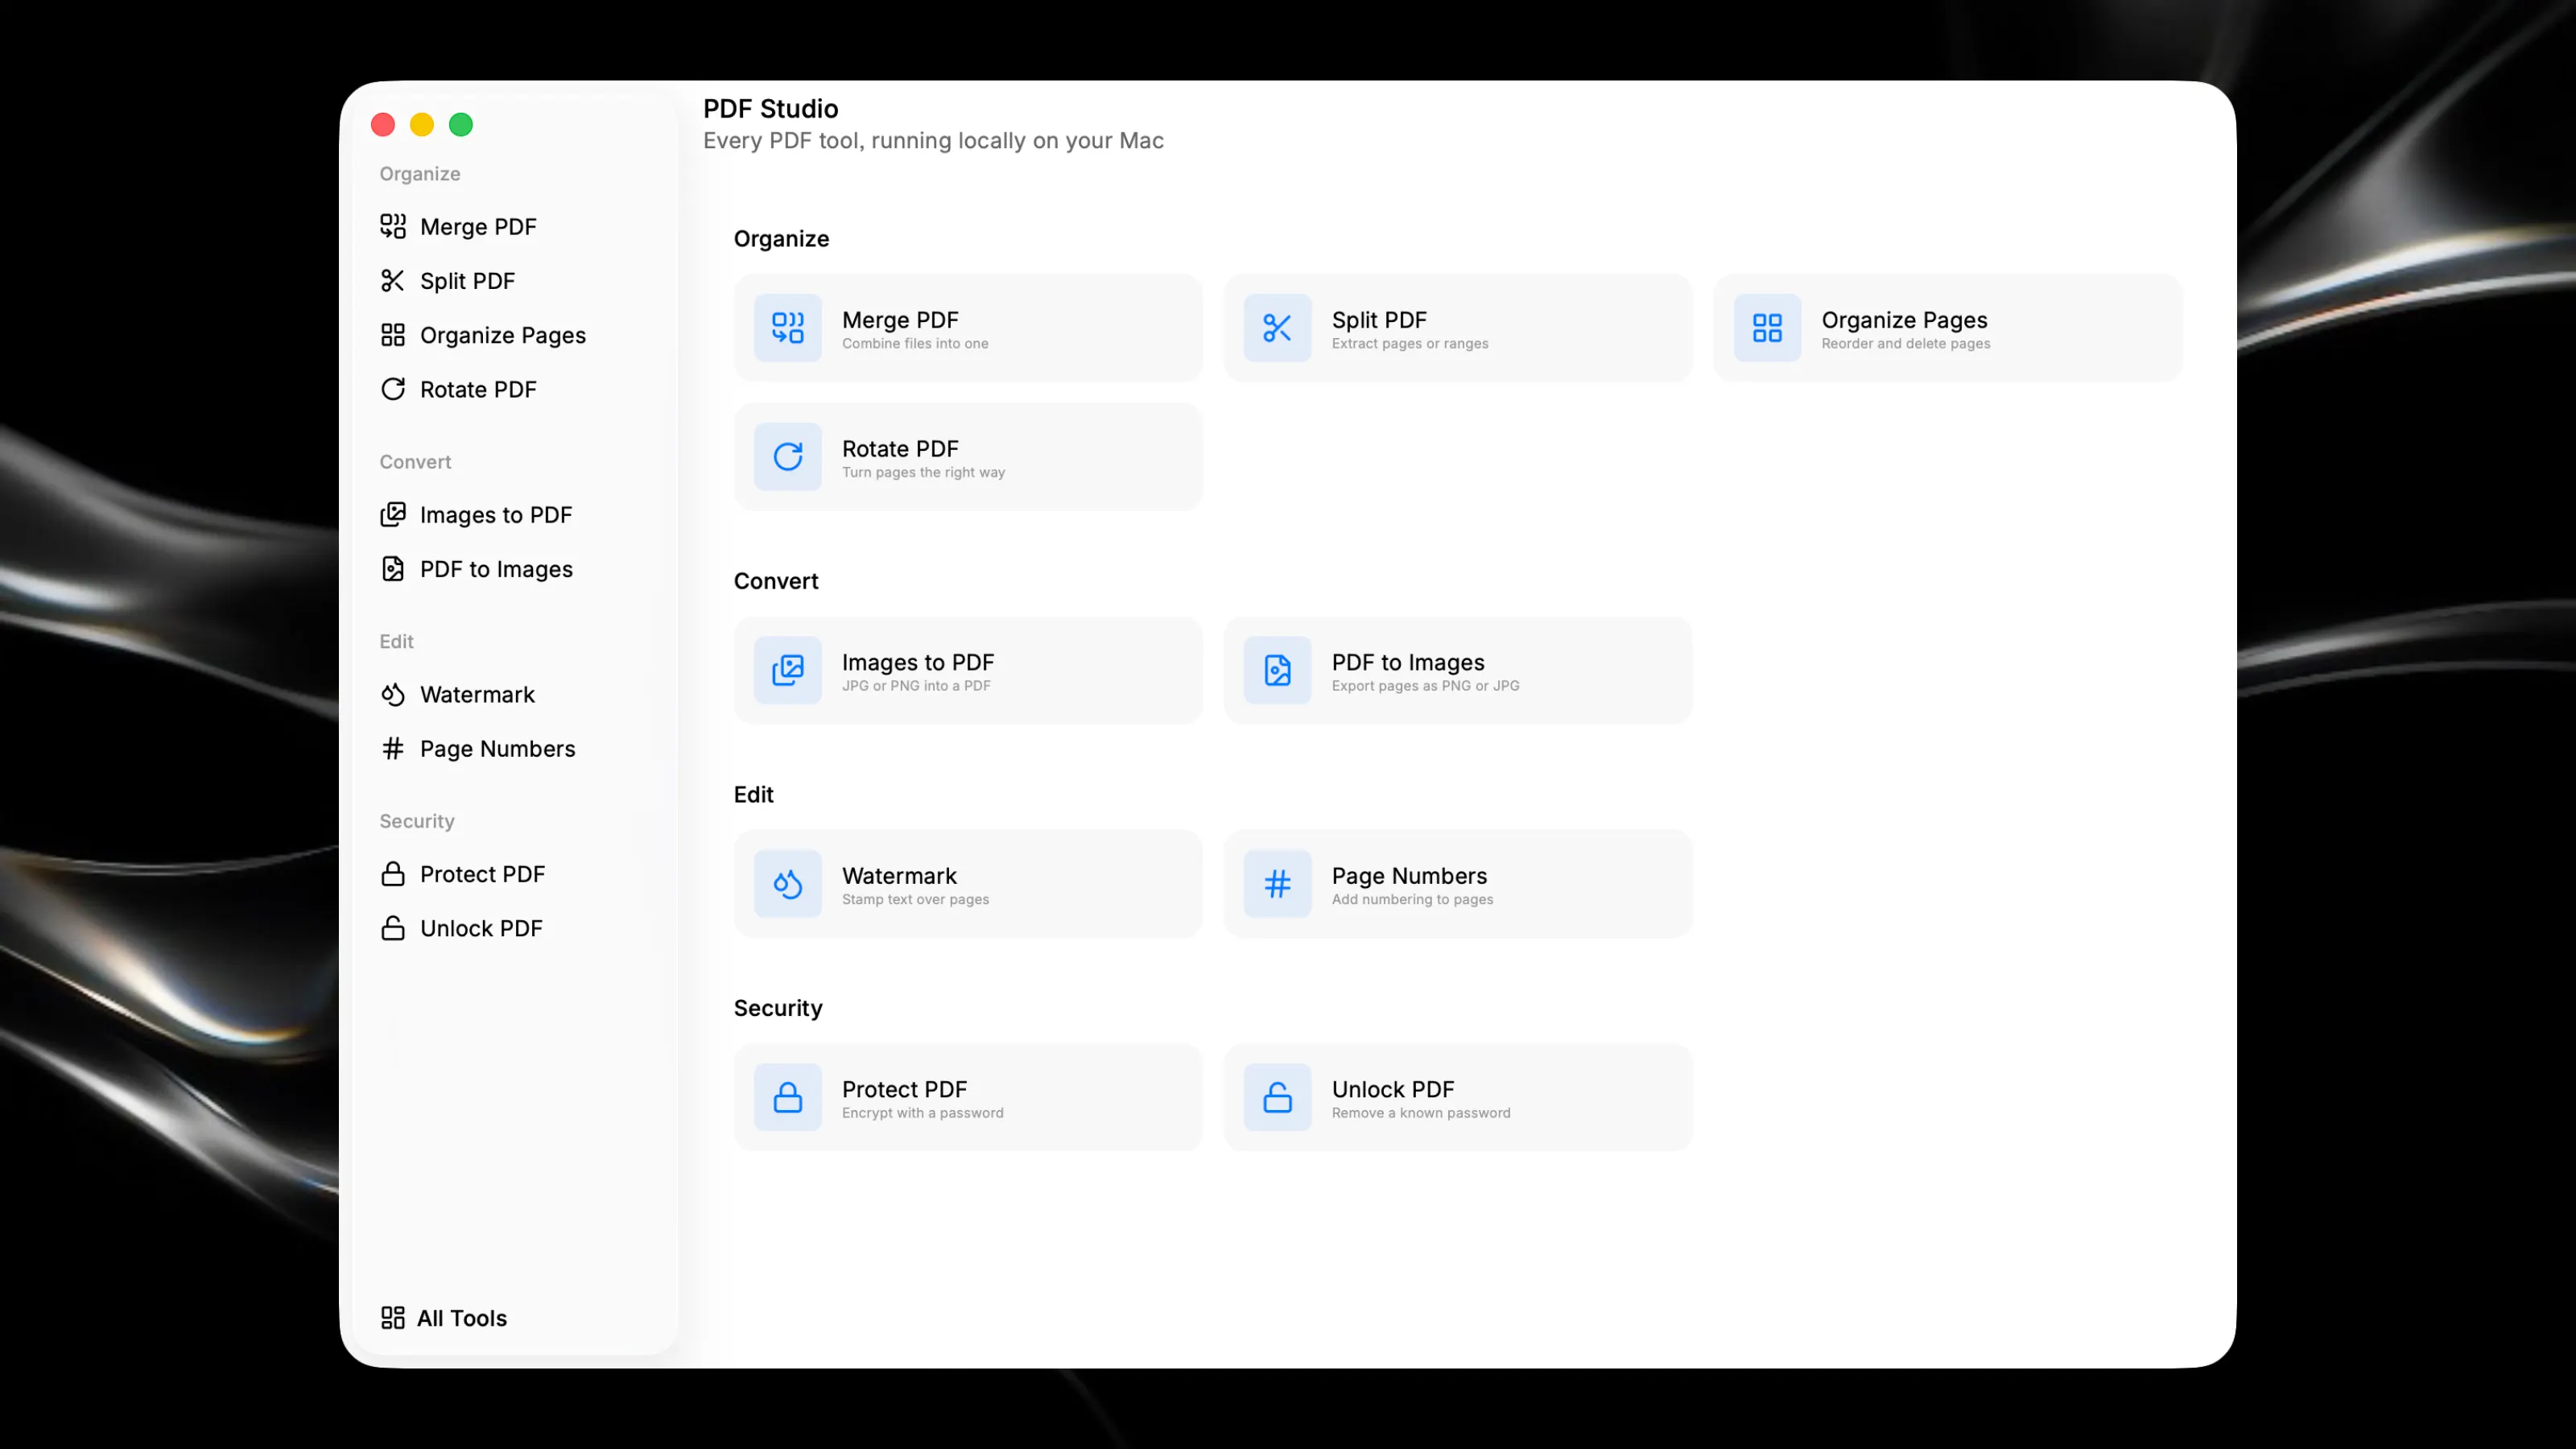Click 'Reorder and delete pages' description text

point(1906,344)
